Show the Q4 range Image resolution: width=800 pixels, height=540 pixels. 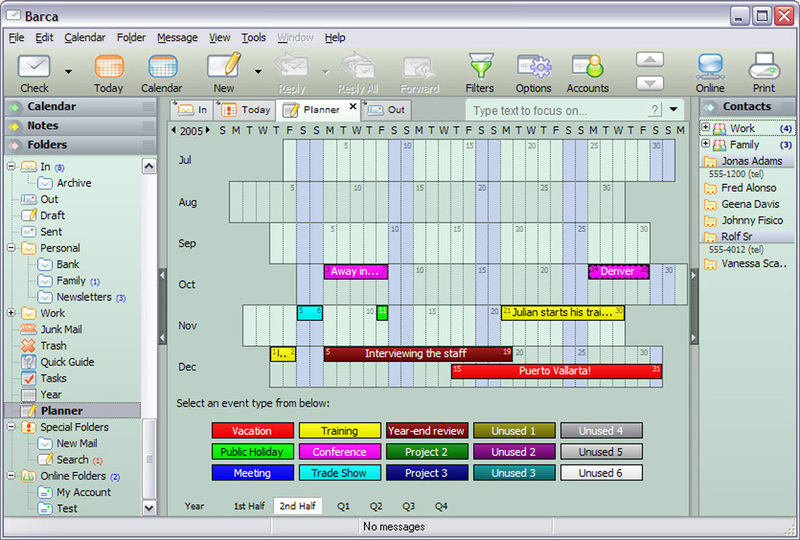[x=441, y=506]
